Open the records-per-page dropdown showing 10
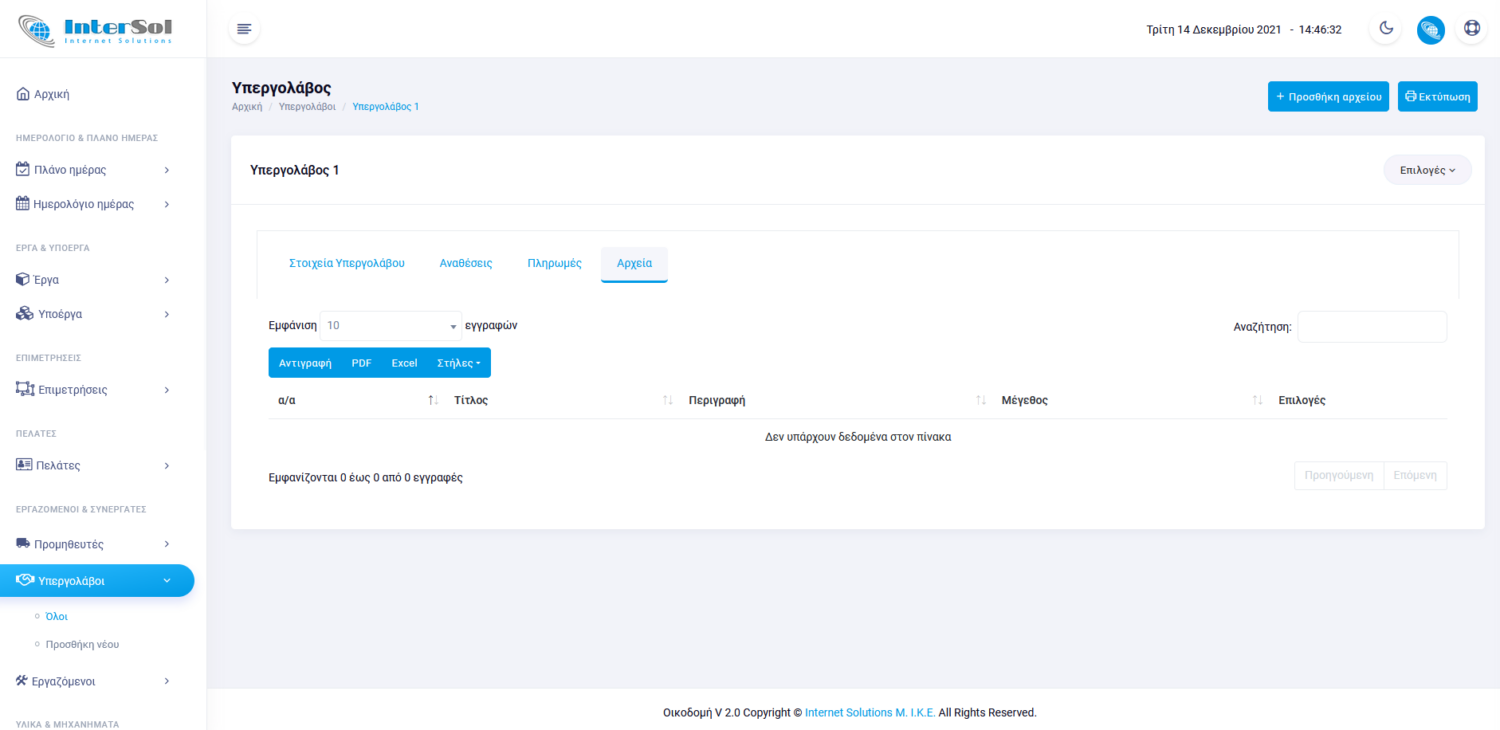This screenshot has width=1500, height=730. (x=390, y=326)
